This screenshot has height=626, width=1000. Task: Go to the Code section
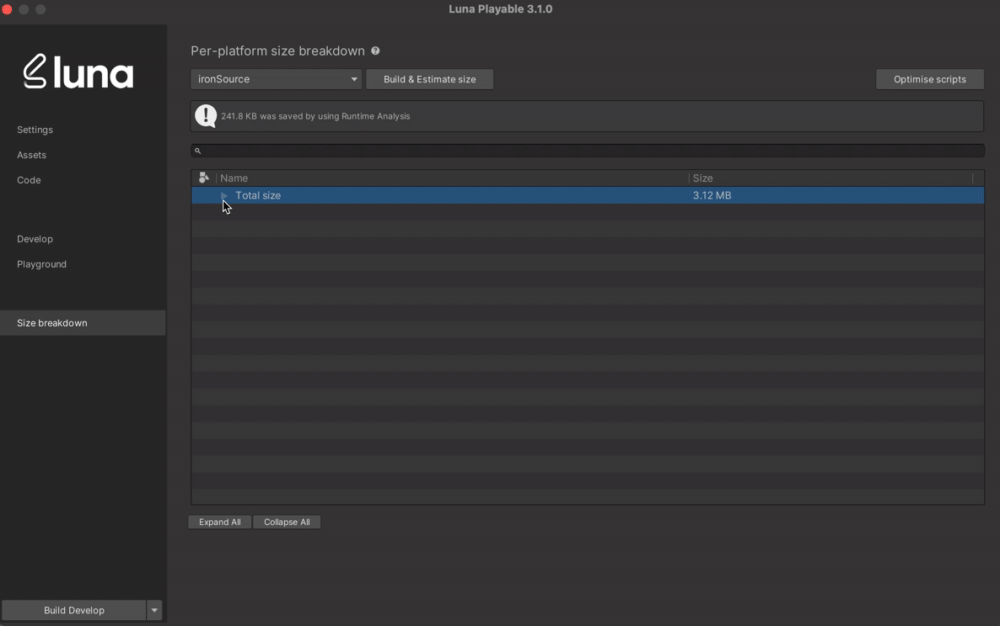click(29, 180)
